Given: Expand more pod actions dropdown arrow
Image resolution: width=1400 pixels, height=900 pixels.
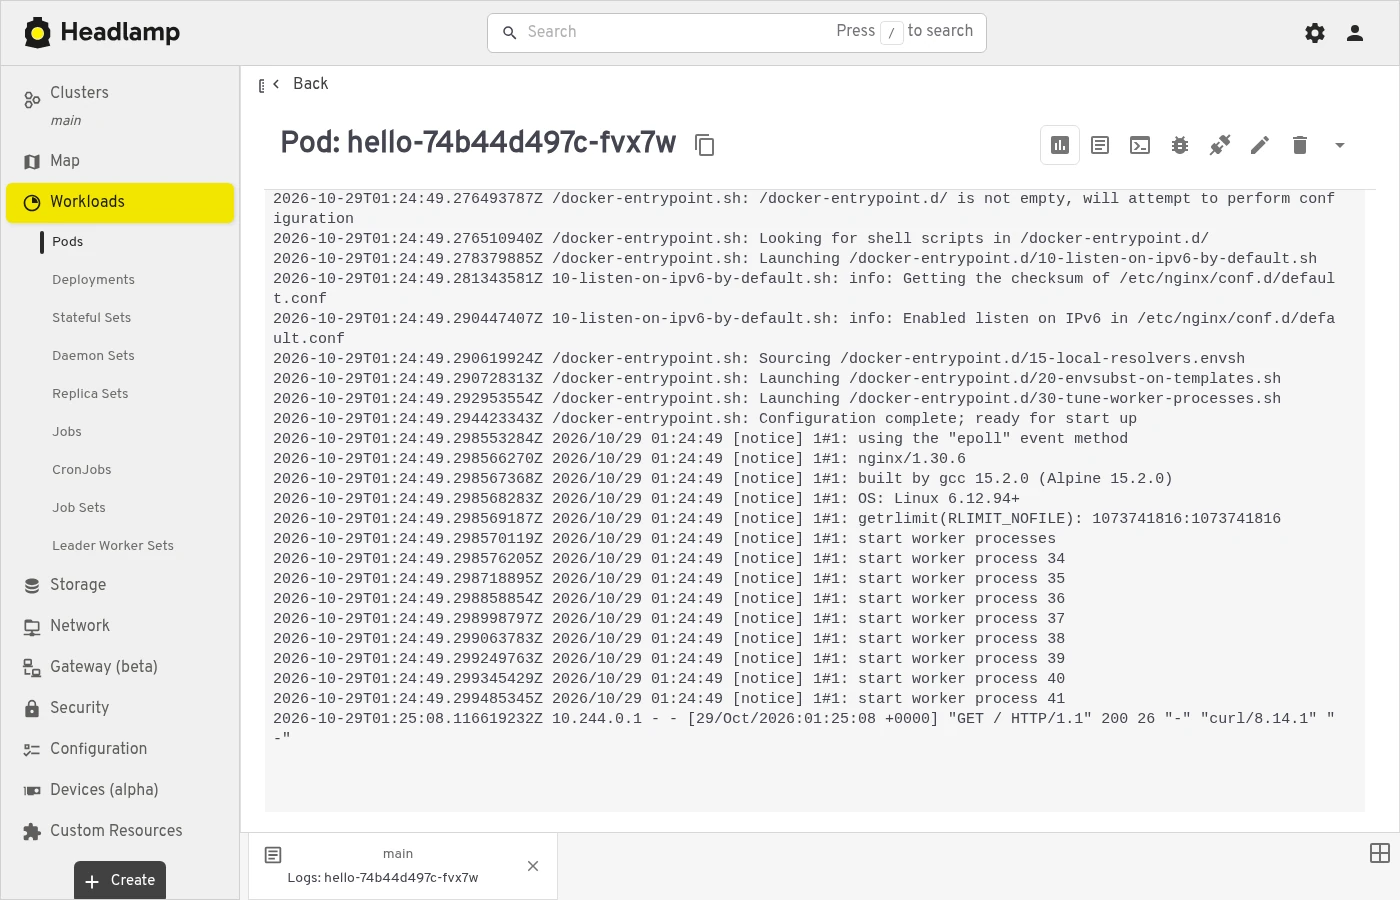Looking at the screenshot, I should 1340,145.
